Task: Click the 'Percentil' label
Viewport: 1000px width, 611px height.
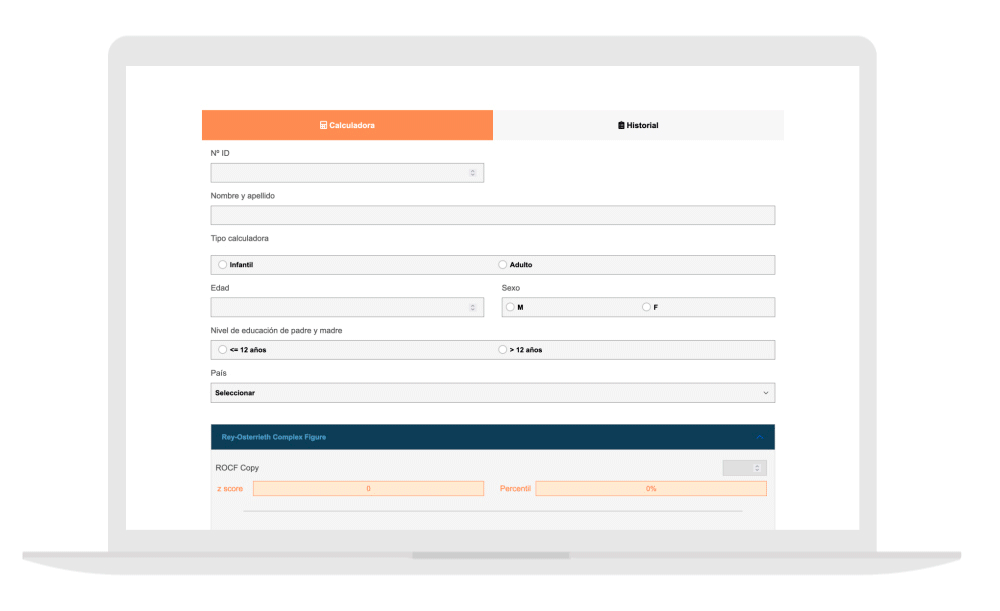Action: point(515,489)
